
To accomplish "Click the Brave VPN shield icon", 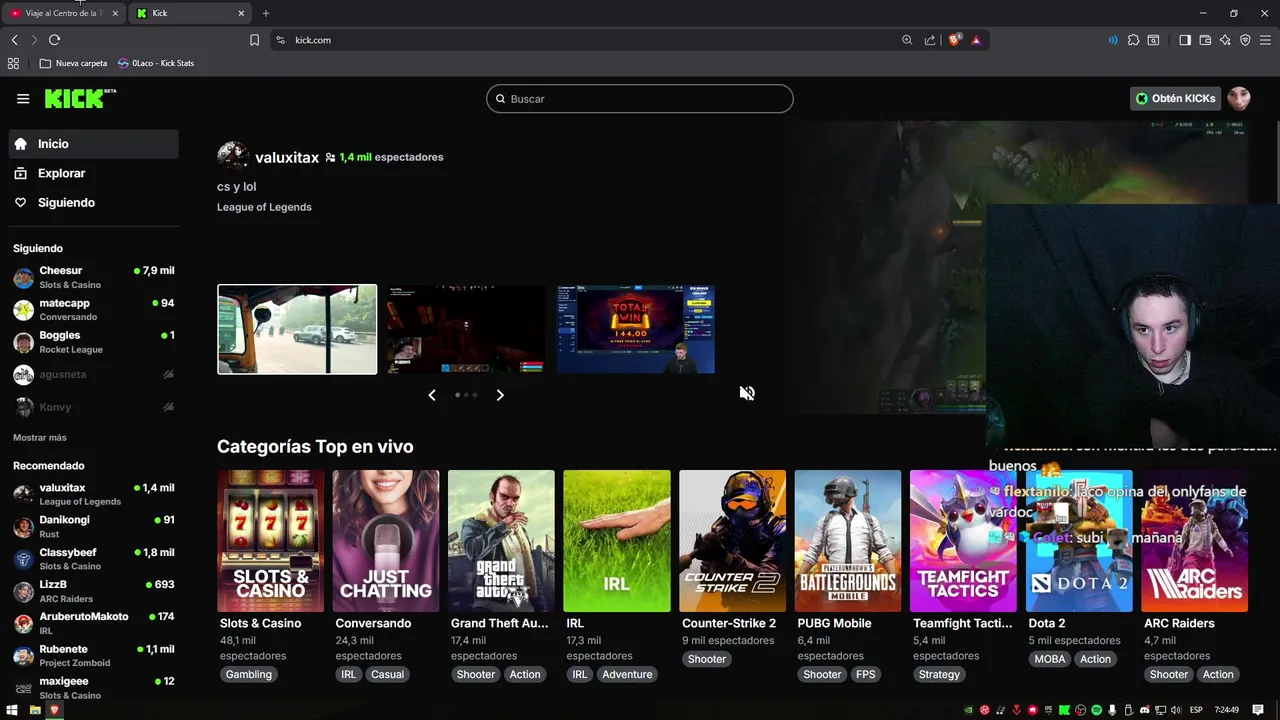I will click(1245, 40).
